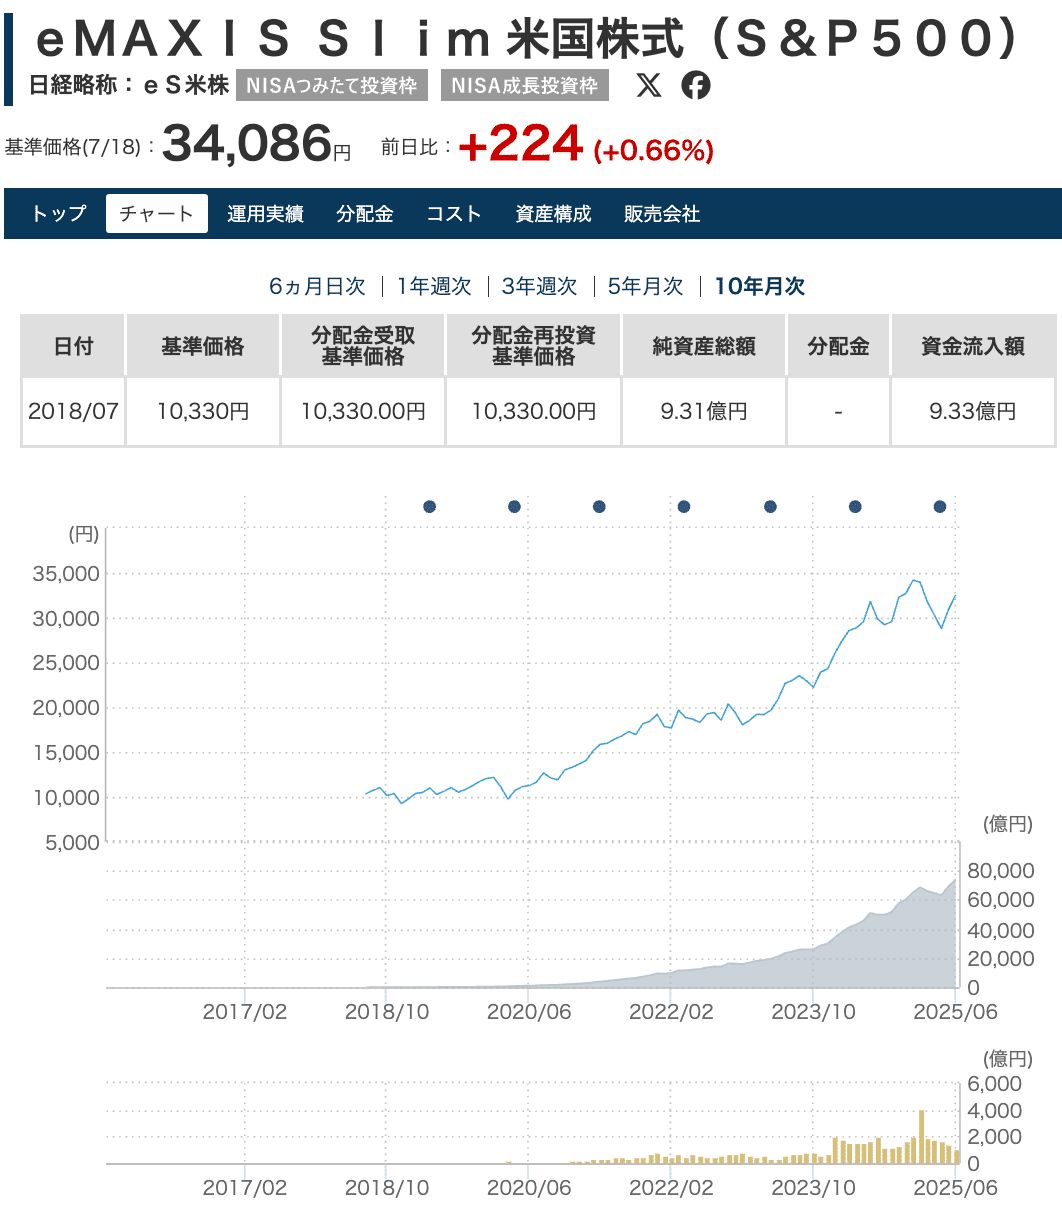Click the last distribution marker dot above the chart
Viewport: 1062px width, 1216px height.
point(940,507)
